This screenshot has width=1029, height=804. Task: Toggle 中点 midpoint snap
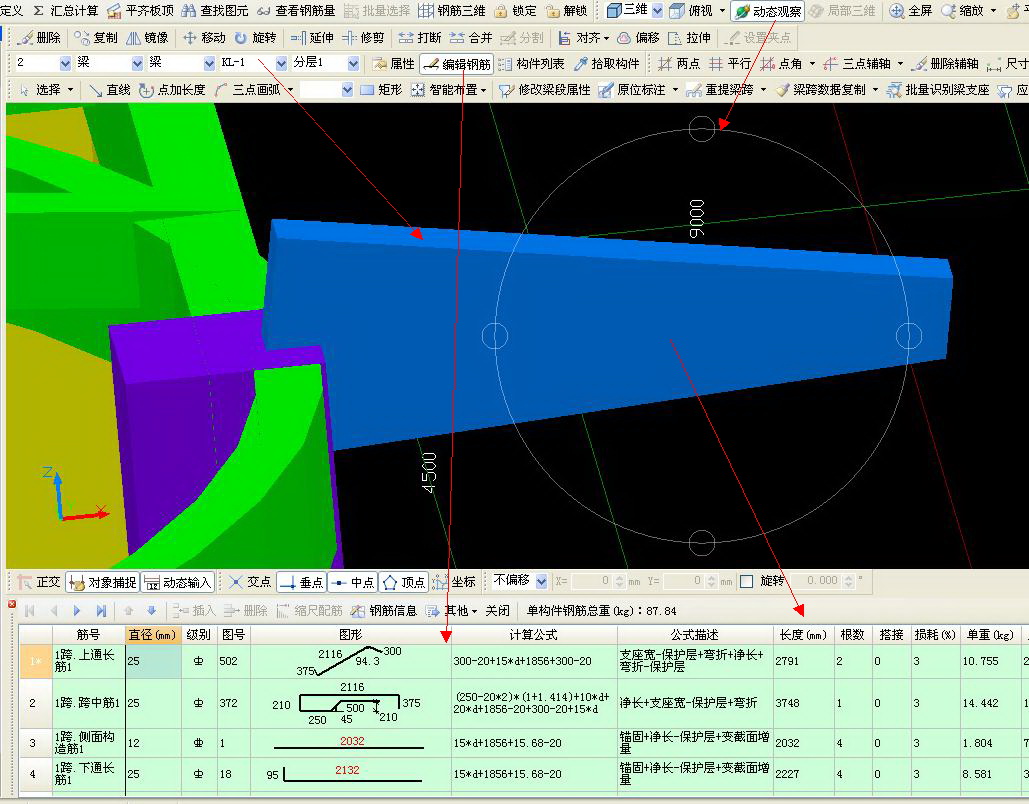point(352,582)
